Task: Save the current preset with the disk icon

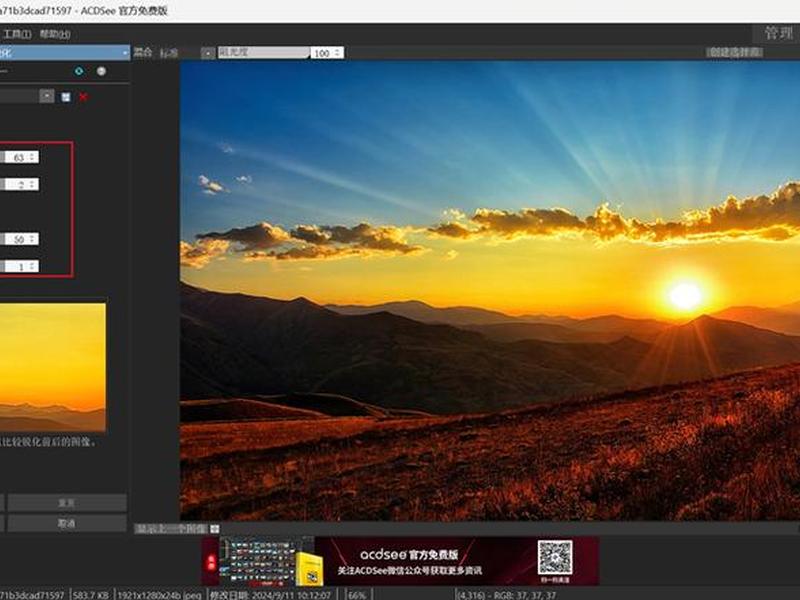Action: [66, 97]
